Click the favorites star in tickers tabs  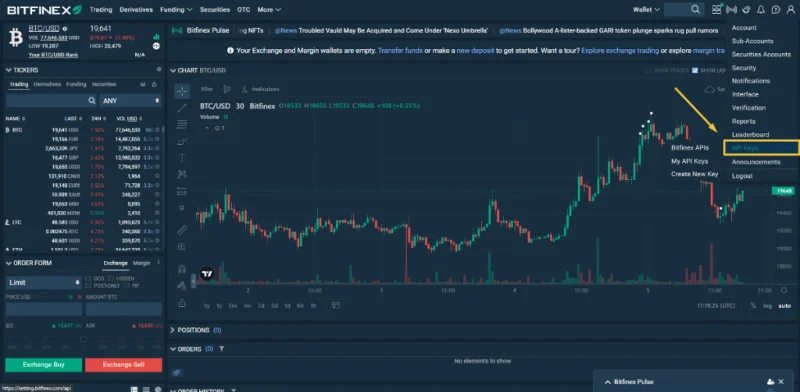154,84
